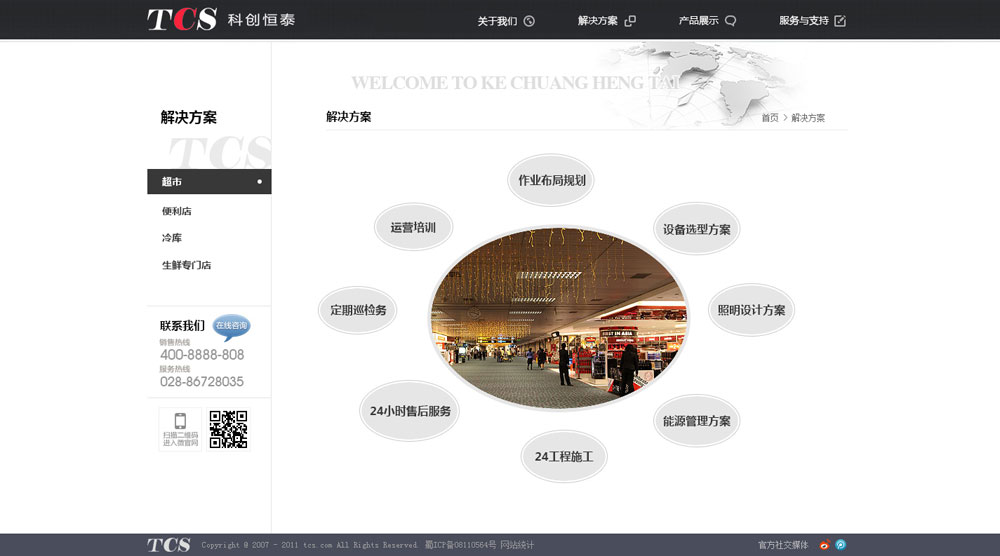The image size is (1000, 556).
Task: Click the edit icon beside 服务与支持
Action: click(840, 21)
